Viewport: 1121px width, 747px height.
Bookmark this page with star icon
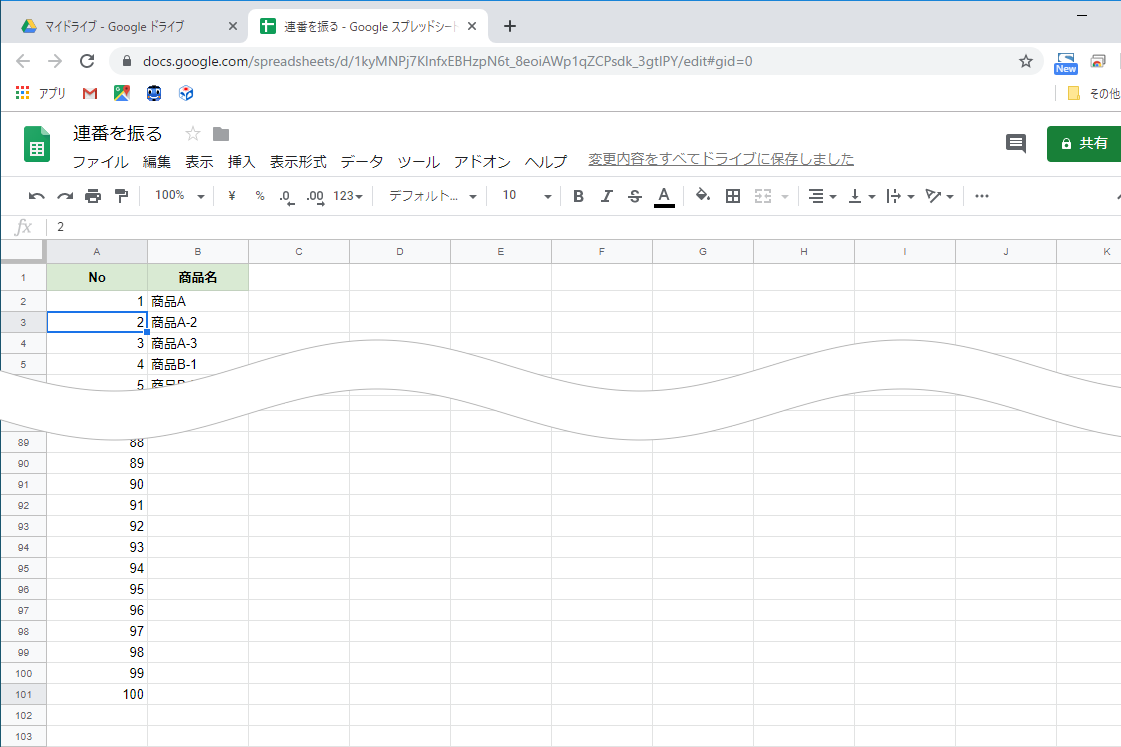(1026, 61)
